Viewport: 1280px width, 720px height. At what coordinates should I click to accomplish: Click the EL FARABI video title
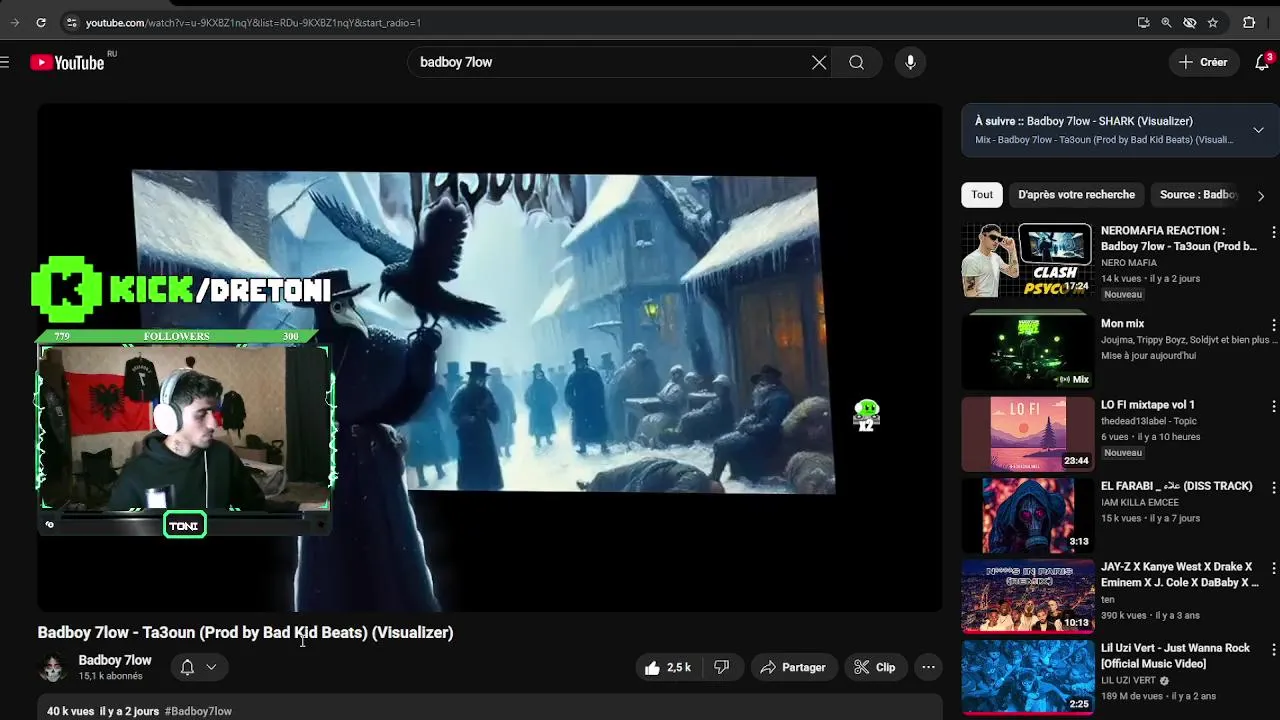pos(1177,486)
